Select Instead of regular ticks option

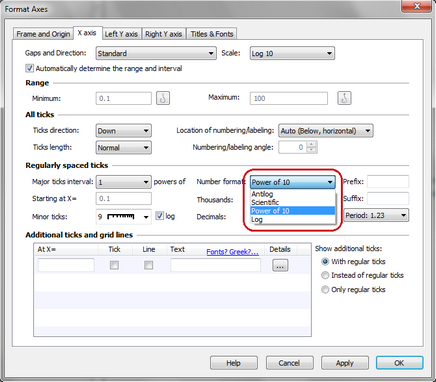325,275
